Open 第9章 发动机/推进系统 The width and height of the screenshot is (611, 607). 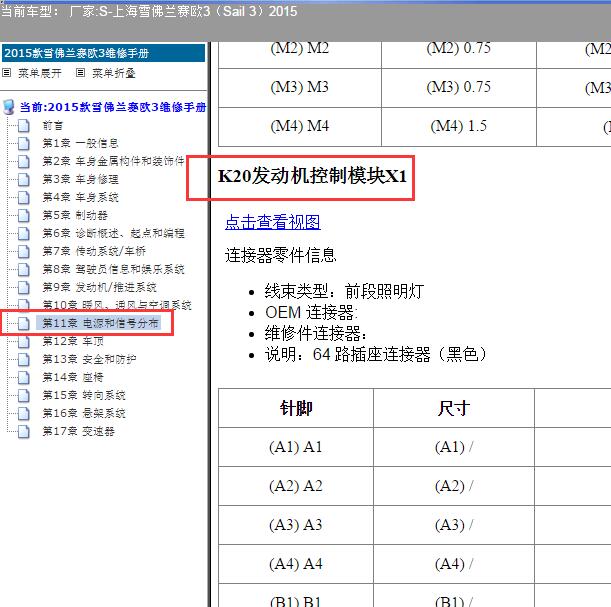pos(99,288)
